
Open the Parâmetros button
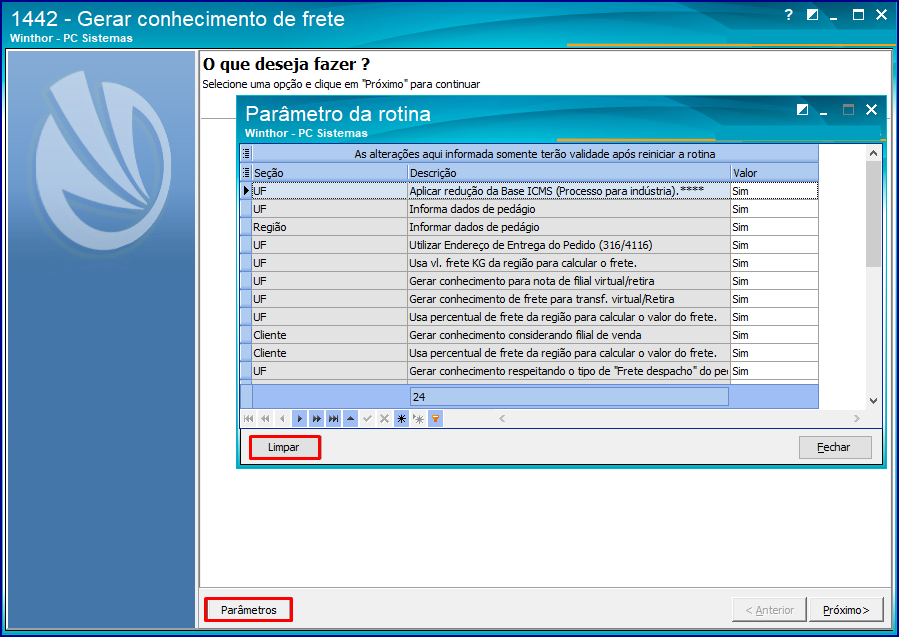[x=248, y=609]
